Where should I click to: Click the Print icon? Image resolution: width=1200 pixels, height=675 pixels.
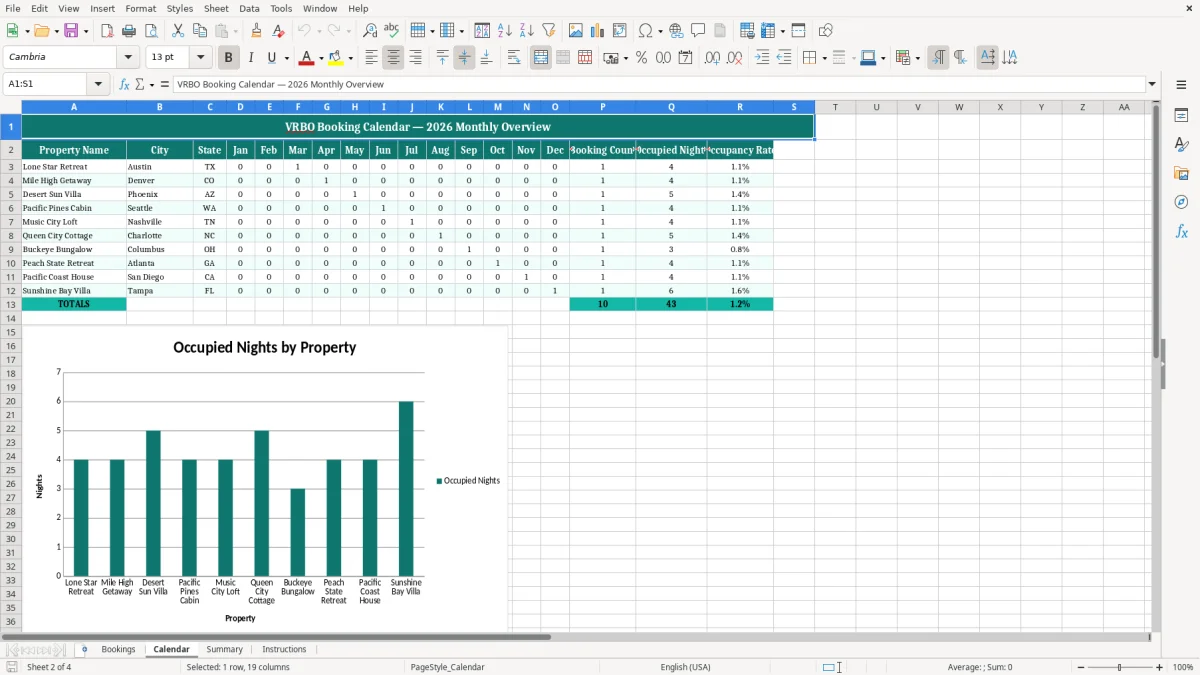click(x=129, y=31)
